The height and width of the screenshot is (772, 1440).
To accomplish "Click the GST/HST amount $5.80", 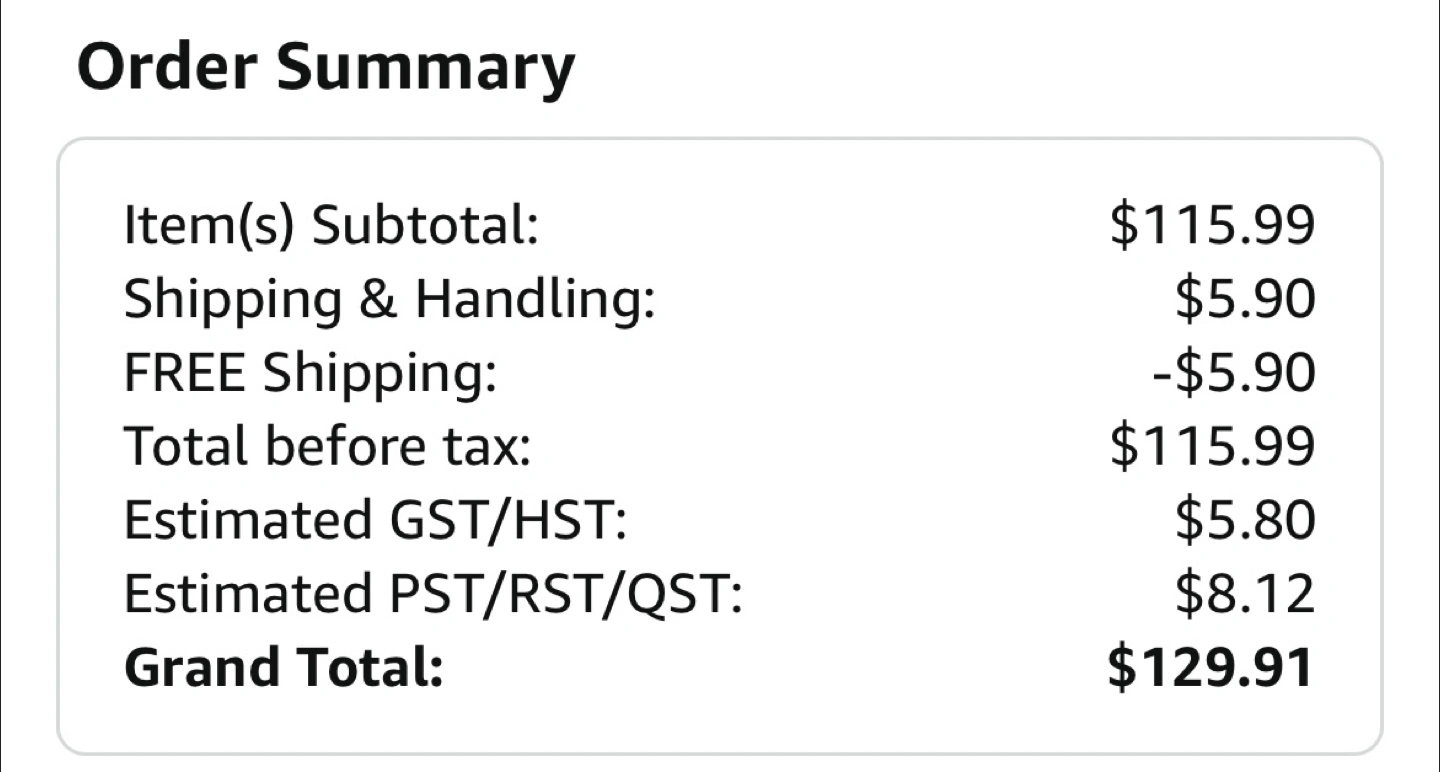I will tap(1245, 521).
